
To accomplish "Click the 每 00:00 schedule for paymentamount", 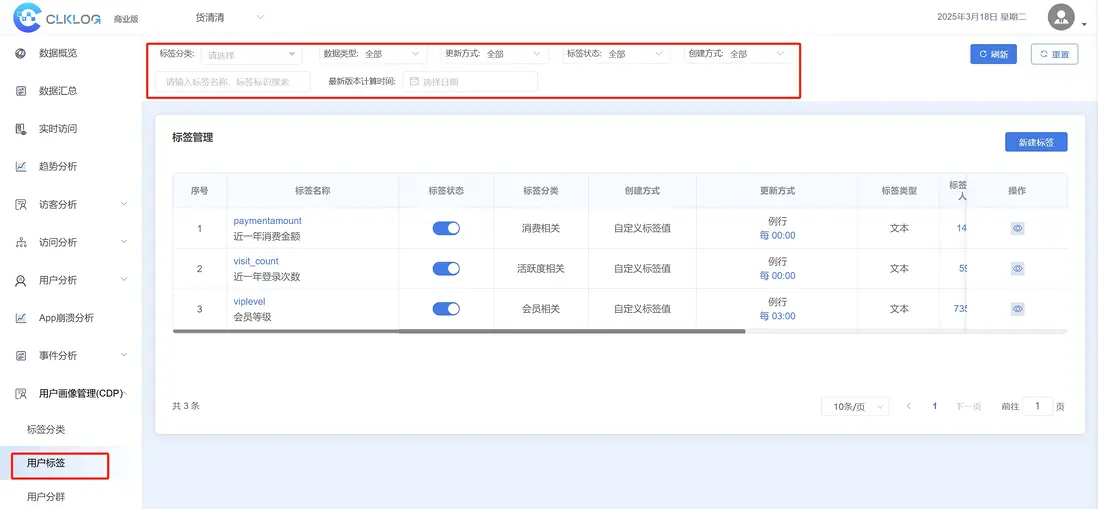I will click(777, 236).
